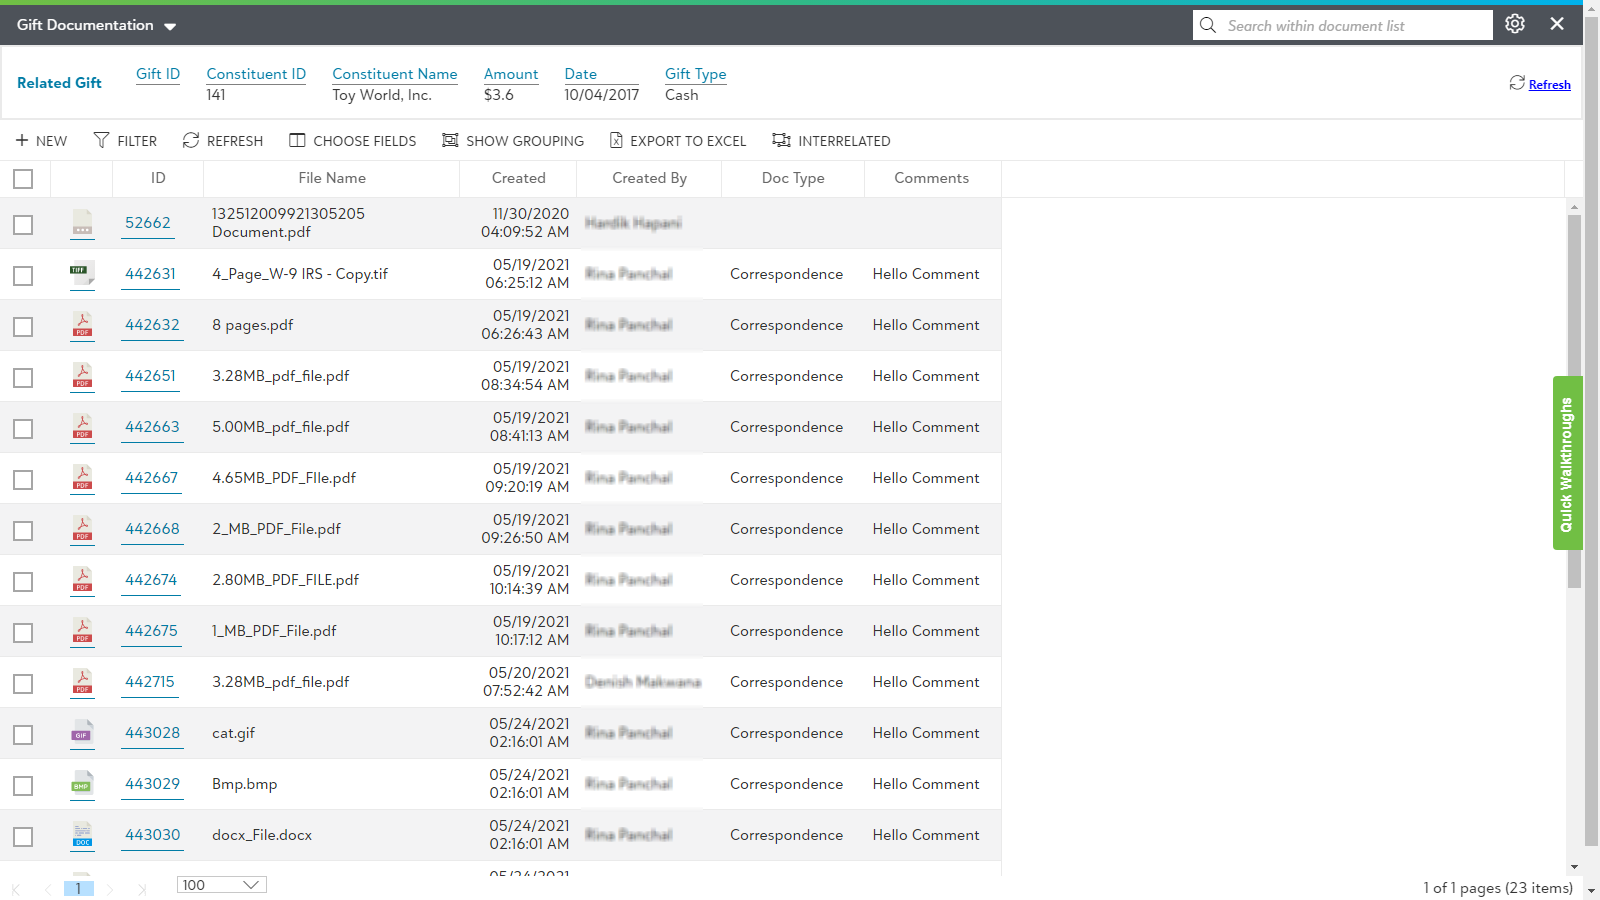Click the Show Grouping toolbar icon
Image resolution: width=1600 pixels, height=900 pixels.
(450, 141)
